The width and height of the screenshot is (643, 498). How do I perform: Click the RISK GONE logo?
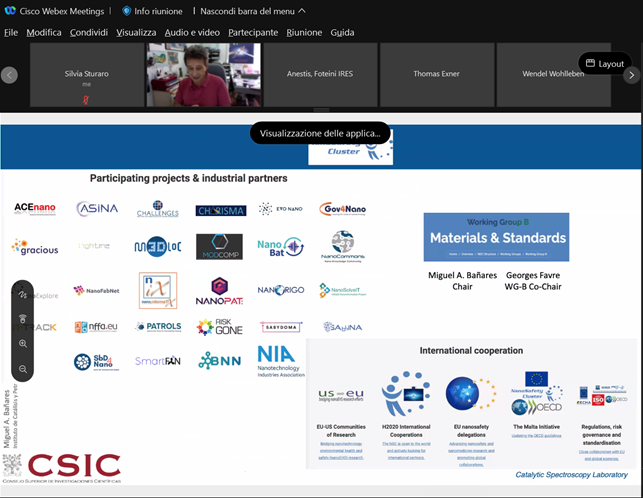pyautogui.click(x=219, y=327)
